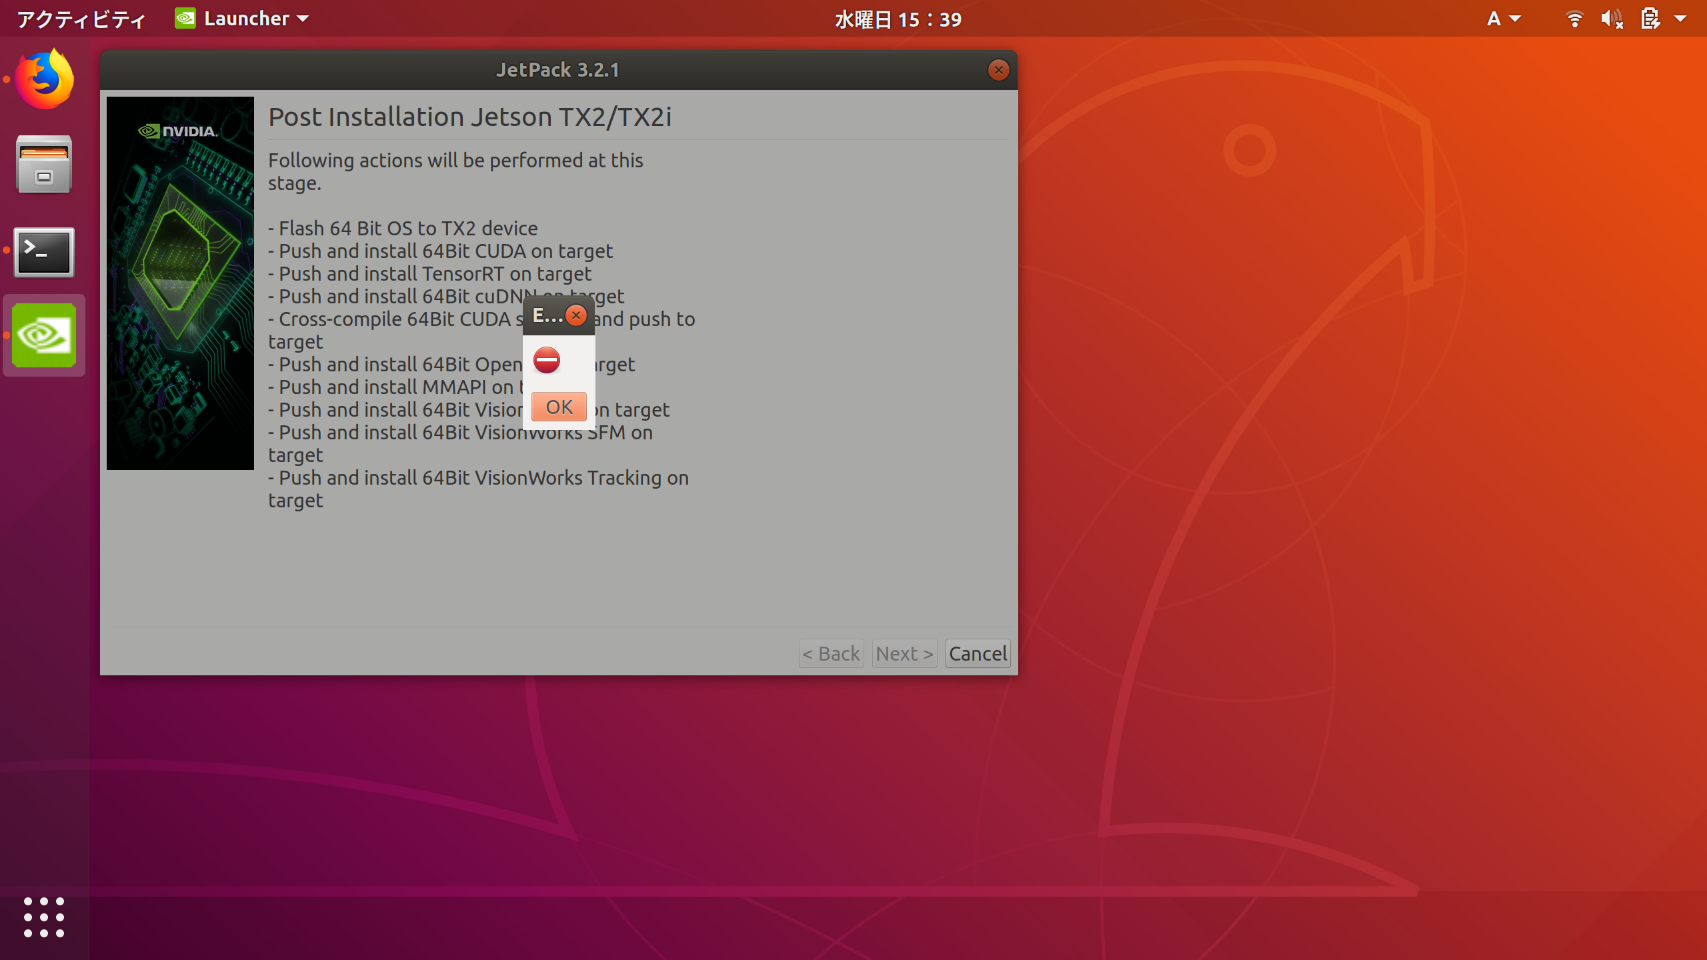Show applications grid
This screenshot has width=1707, height=960.
(x=44, y=917)
